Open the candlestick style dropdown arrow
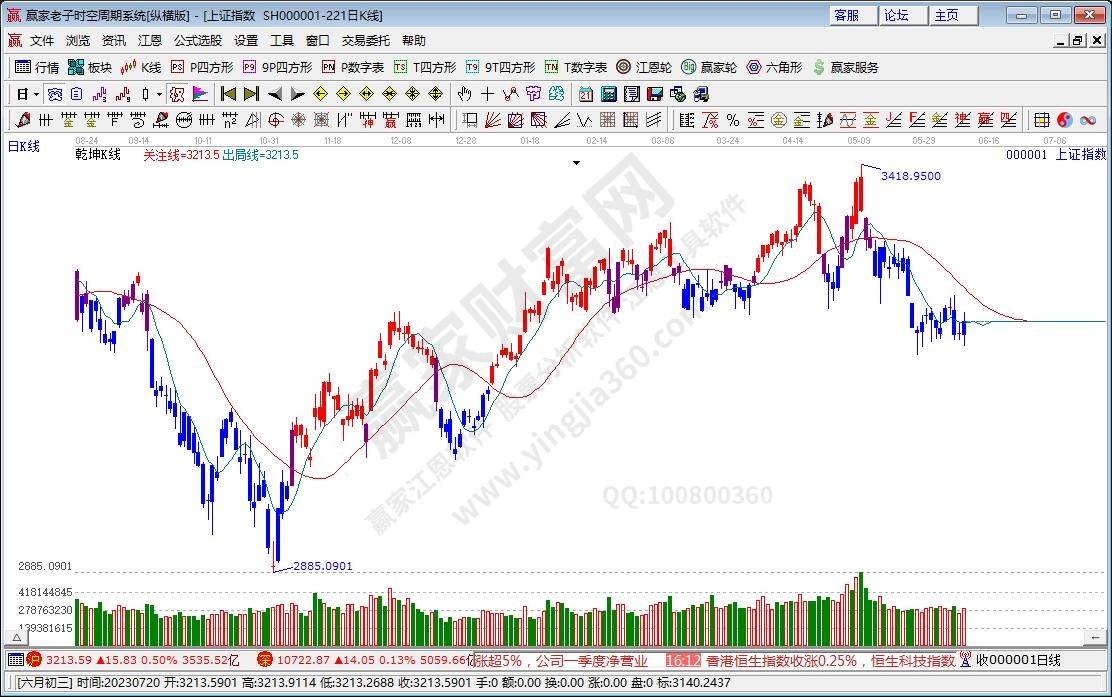This screenshot has width=1112, height=697. pyautogui.click(x=159, y=94)
